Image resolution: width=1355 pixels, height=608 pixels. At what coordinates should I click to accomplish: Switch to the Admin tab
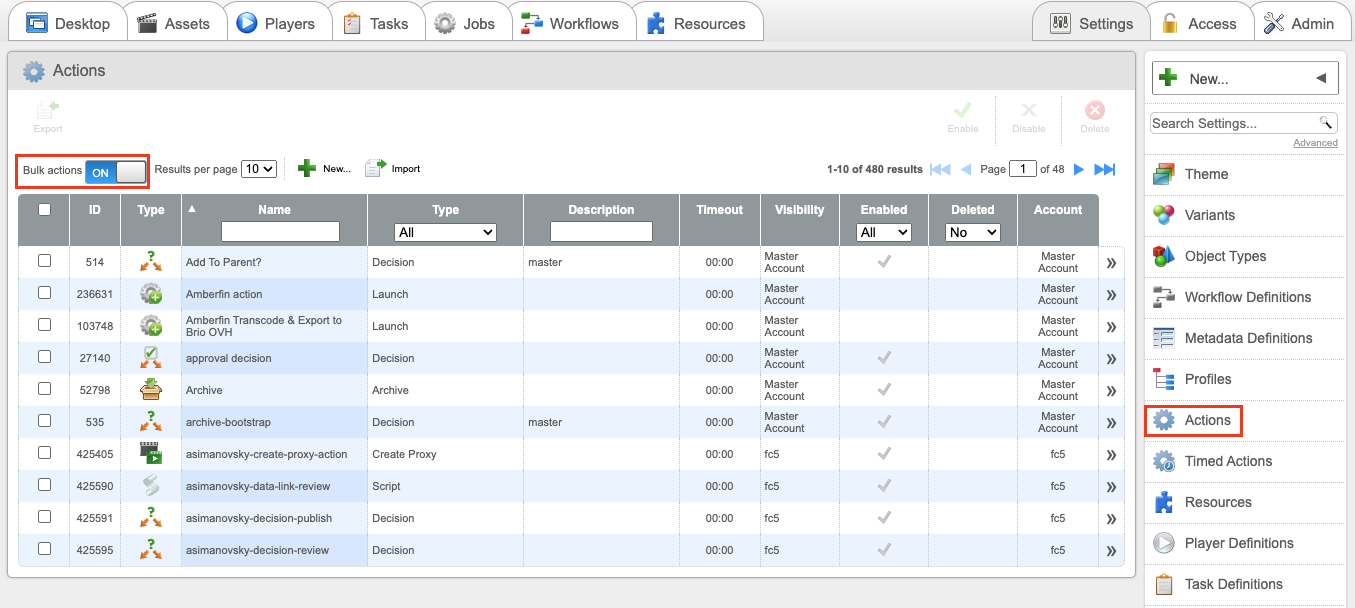(x=1300, y=23)
